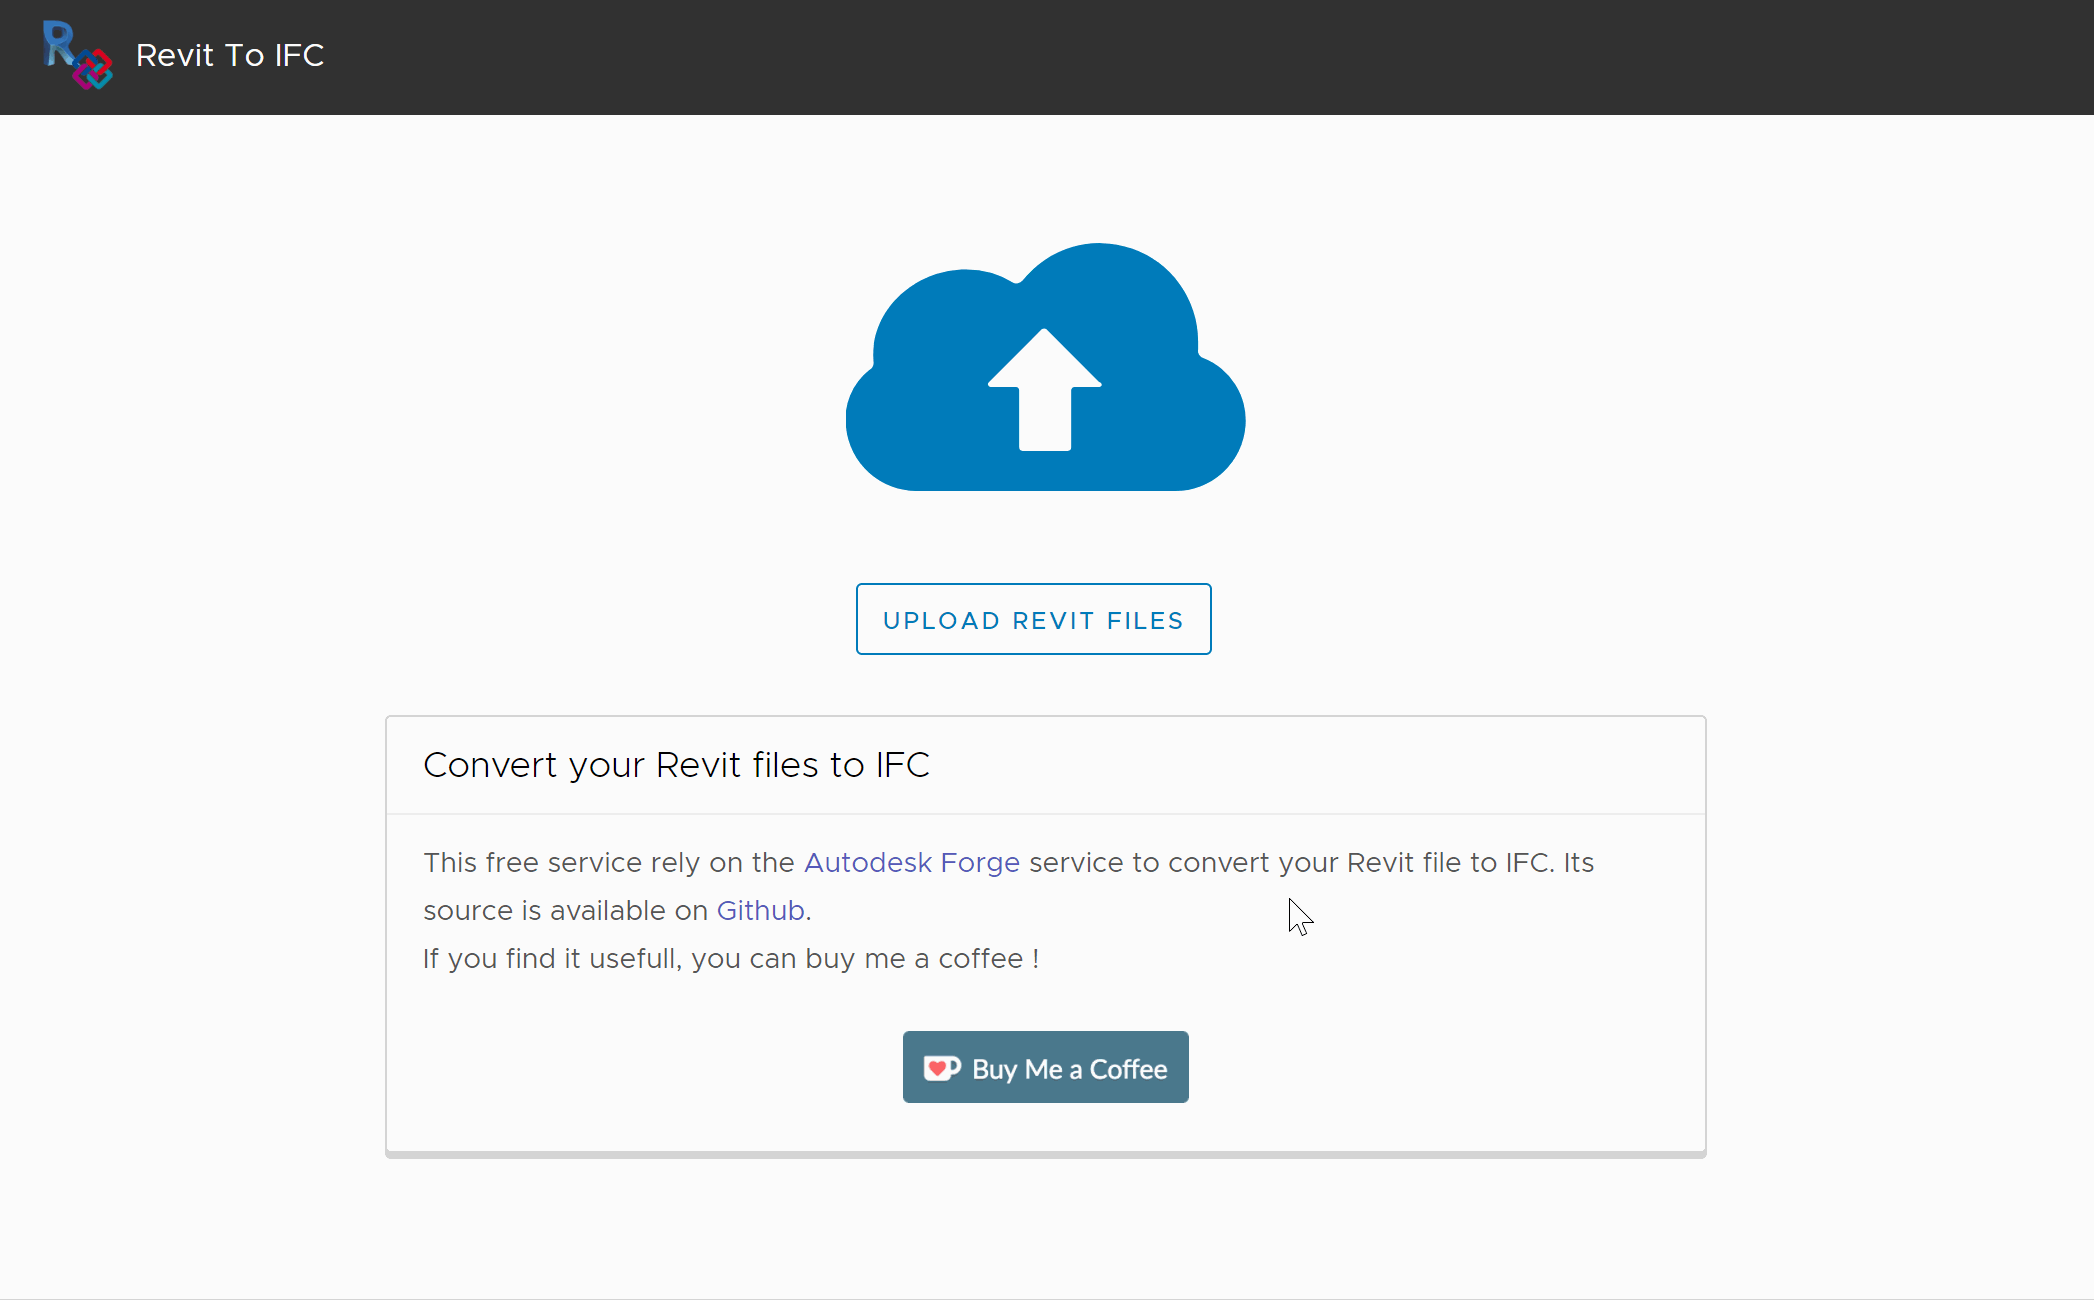Click the blue cloud upload icon
The width and height of the screenshot is (2094, 1300).
click(1046, 367)
